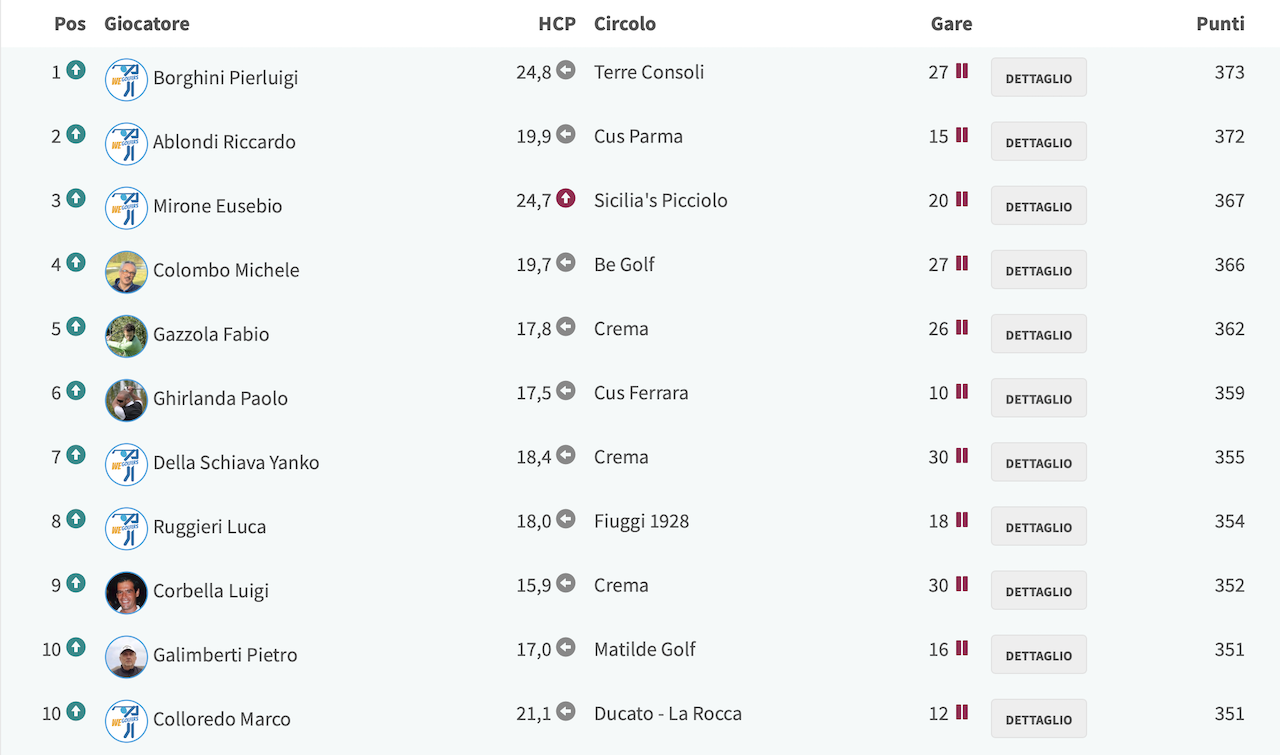Screen dimensions: 1280x755
Task: Sort table by Punti column header
Action: (1220, 23)
